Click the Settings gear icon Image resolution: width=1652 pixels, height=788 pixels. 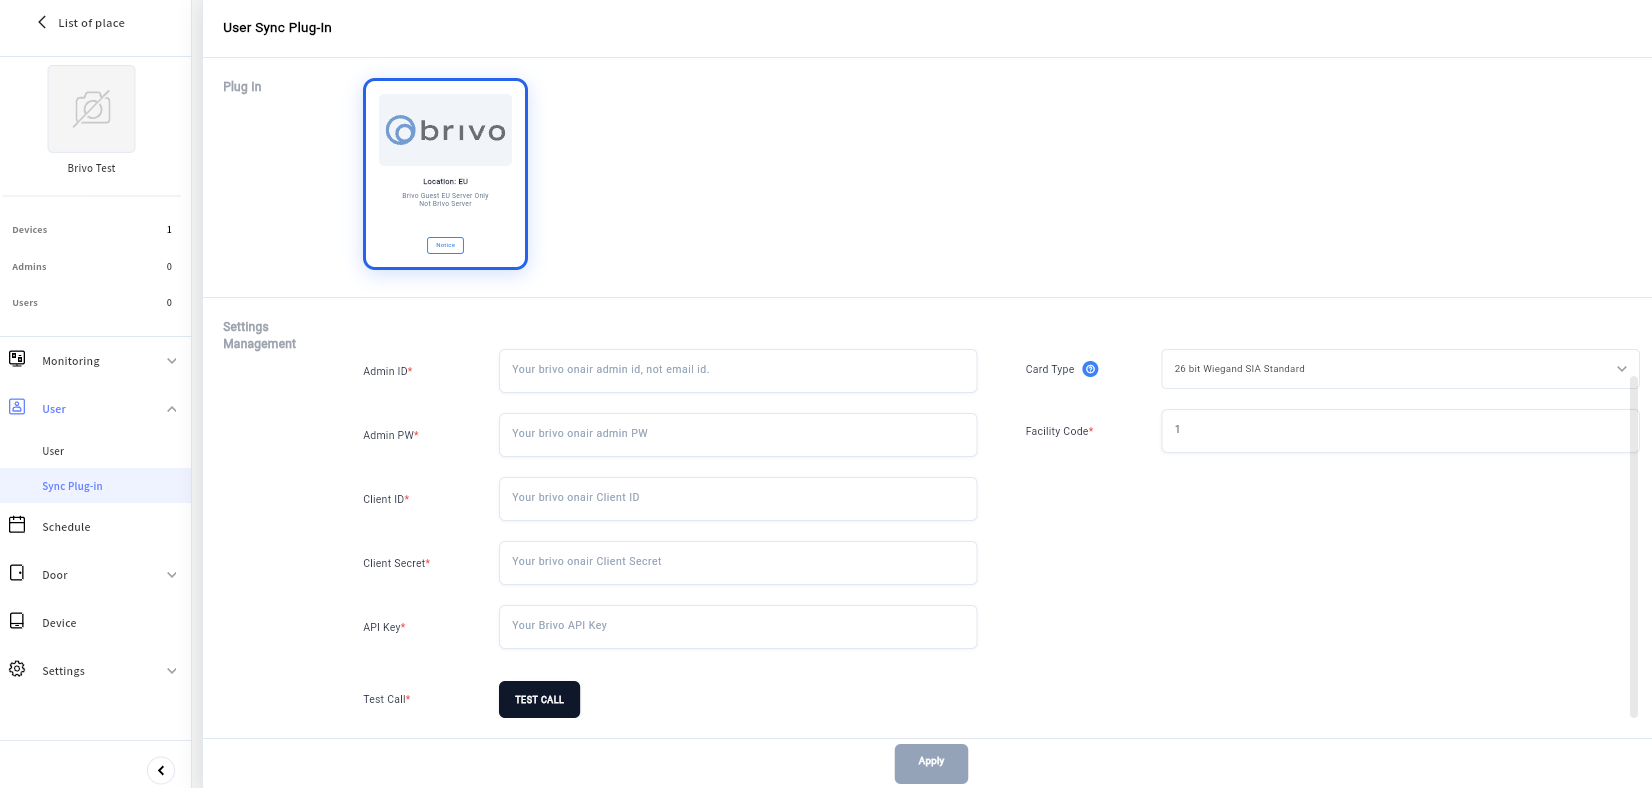tap(17, 669)
